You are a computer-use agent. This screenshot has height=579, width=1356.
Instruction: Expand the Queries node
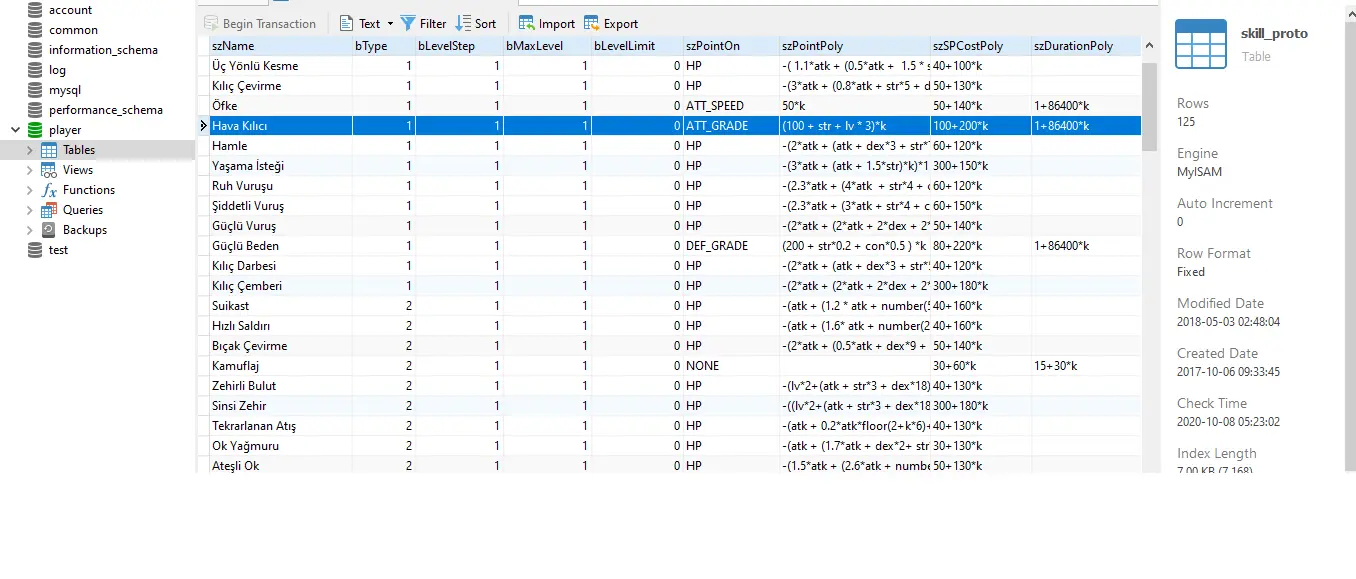point(30,210)
